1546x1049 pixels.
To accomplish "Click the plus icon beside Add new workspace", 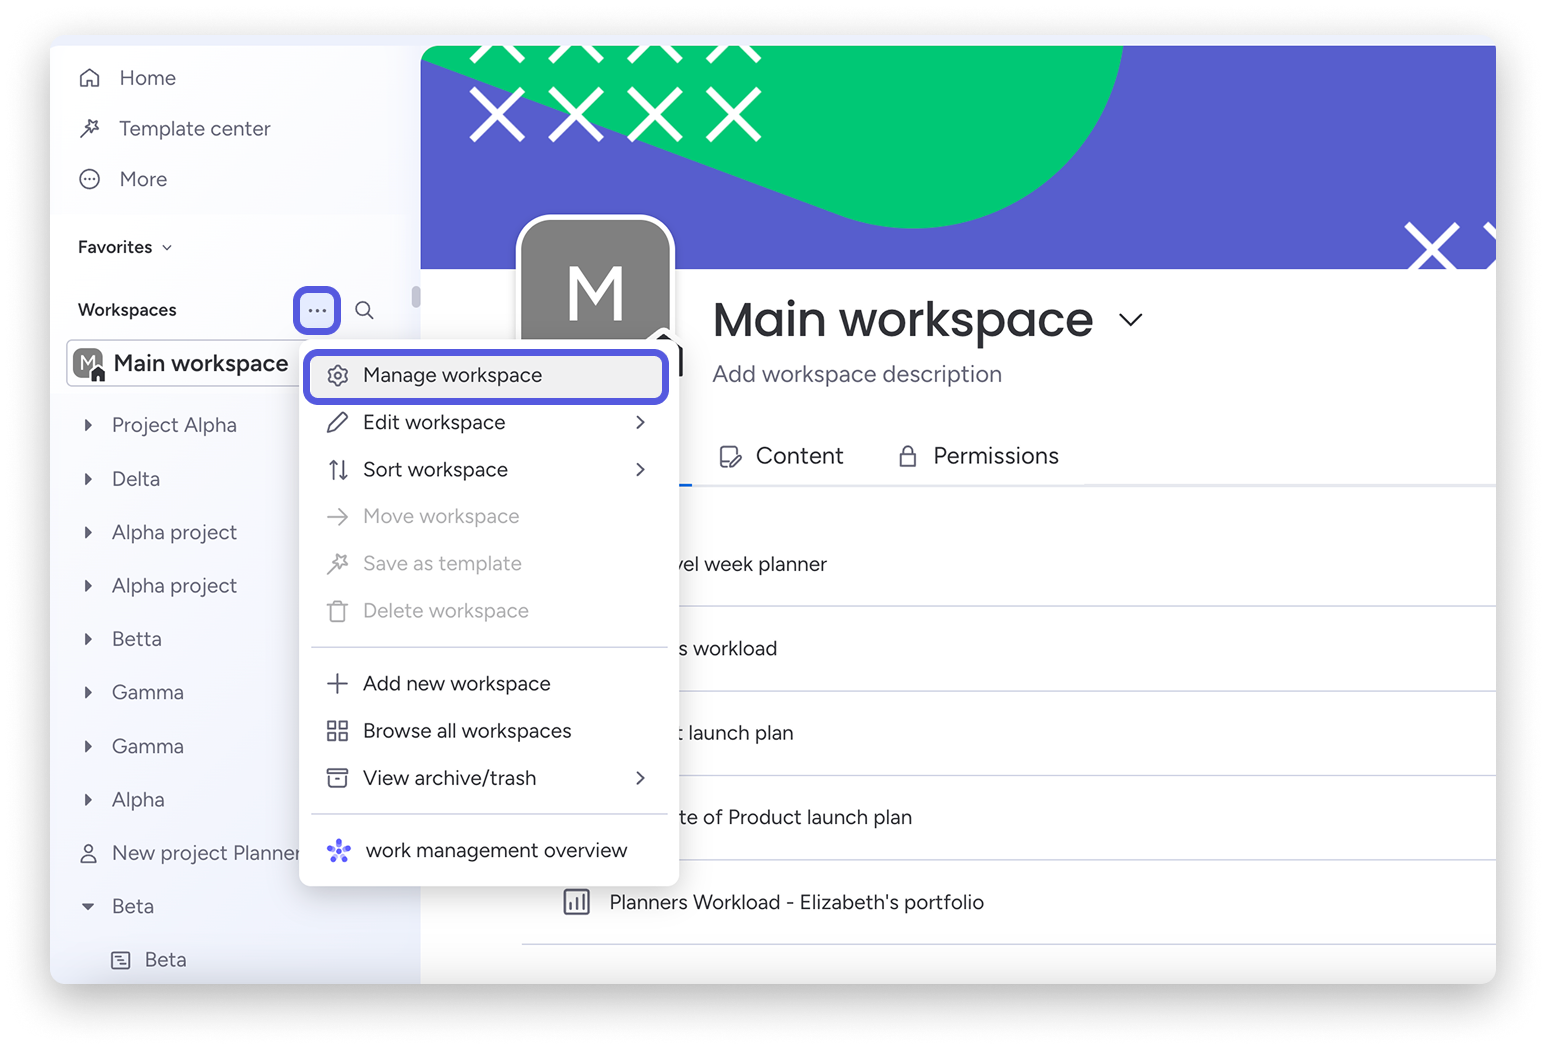I will tap(338, 683).
